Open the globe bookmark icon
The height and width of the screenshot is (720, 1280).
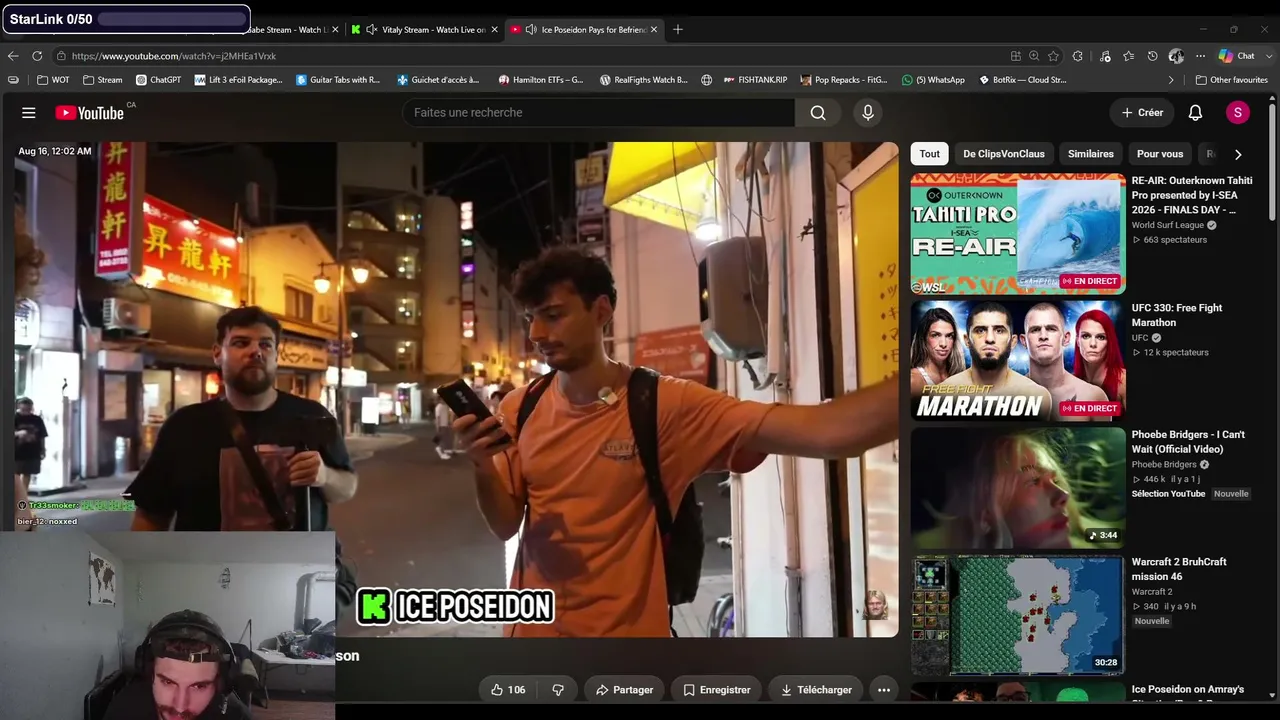coord(707,80)
